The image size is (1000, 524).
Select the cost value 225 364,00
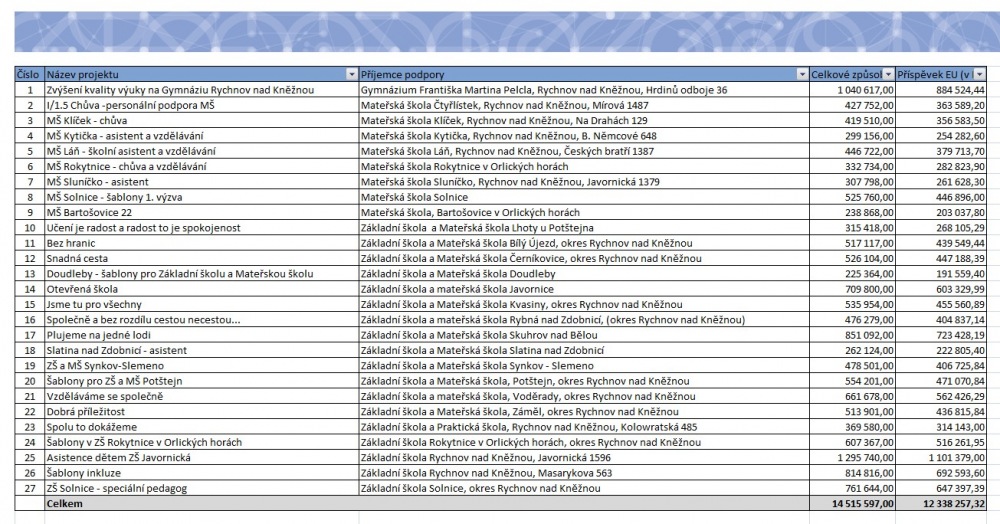853,273
